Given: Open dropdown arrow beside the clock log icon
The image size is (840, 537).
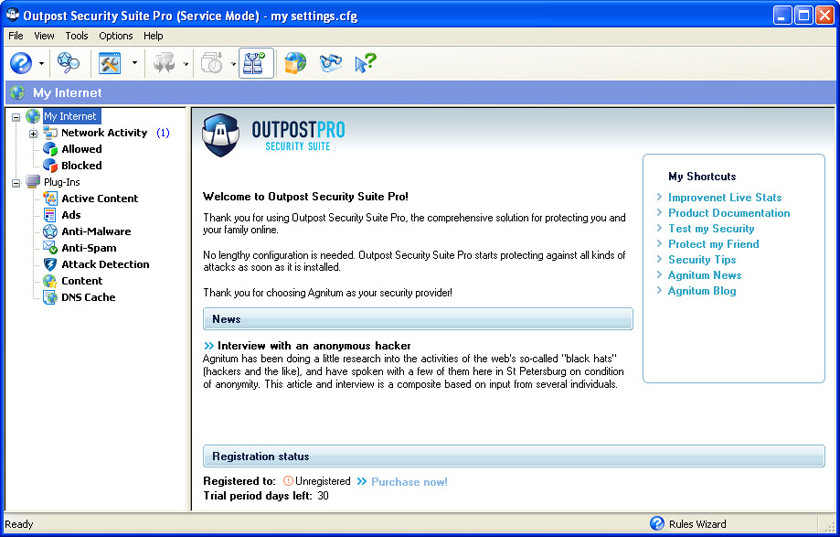Looking at the screenshot, I should [233, 63].
